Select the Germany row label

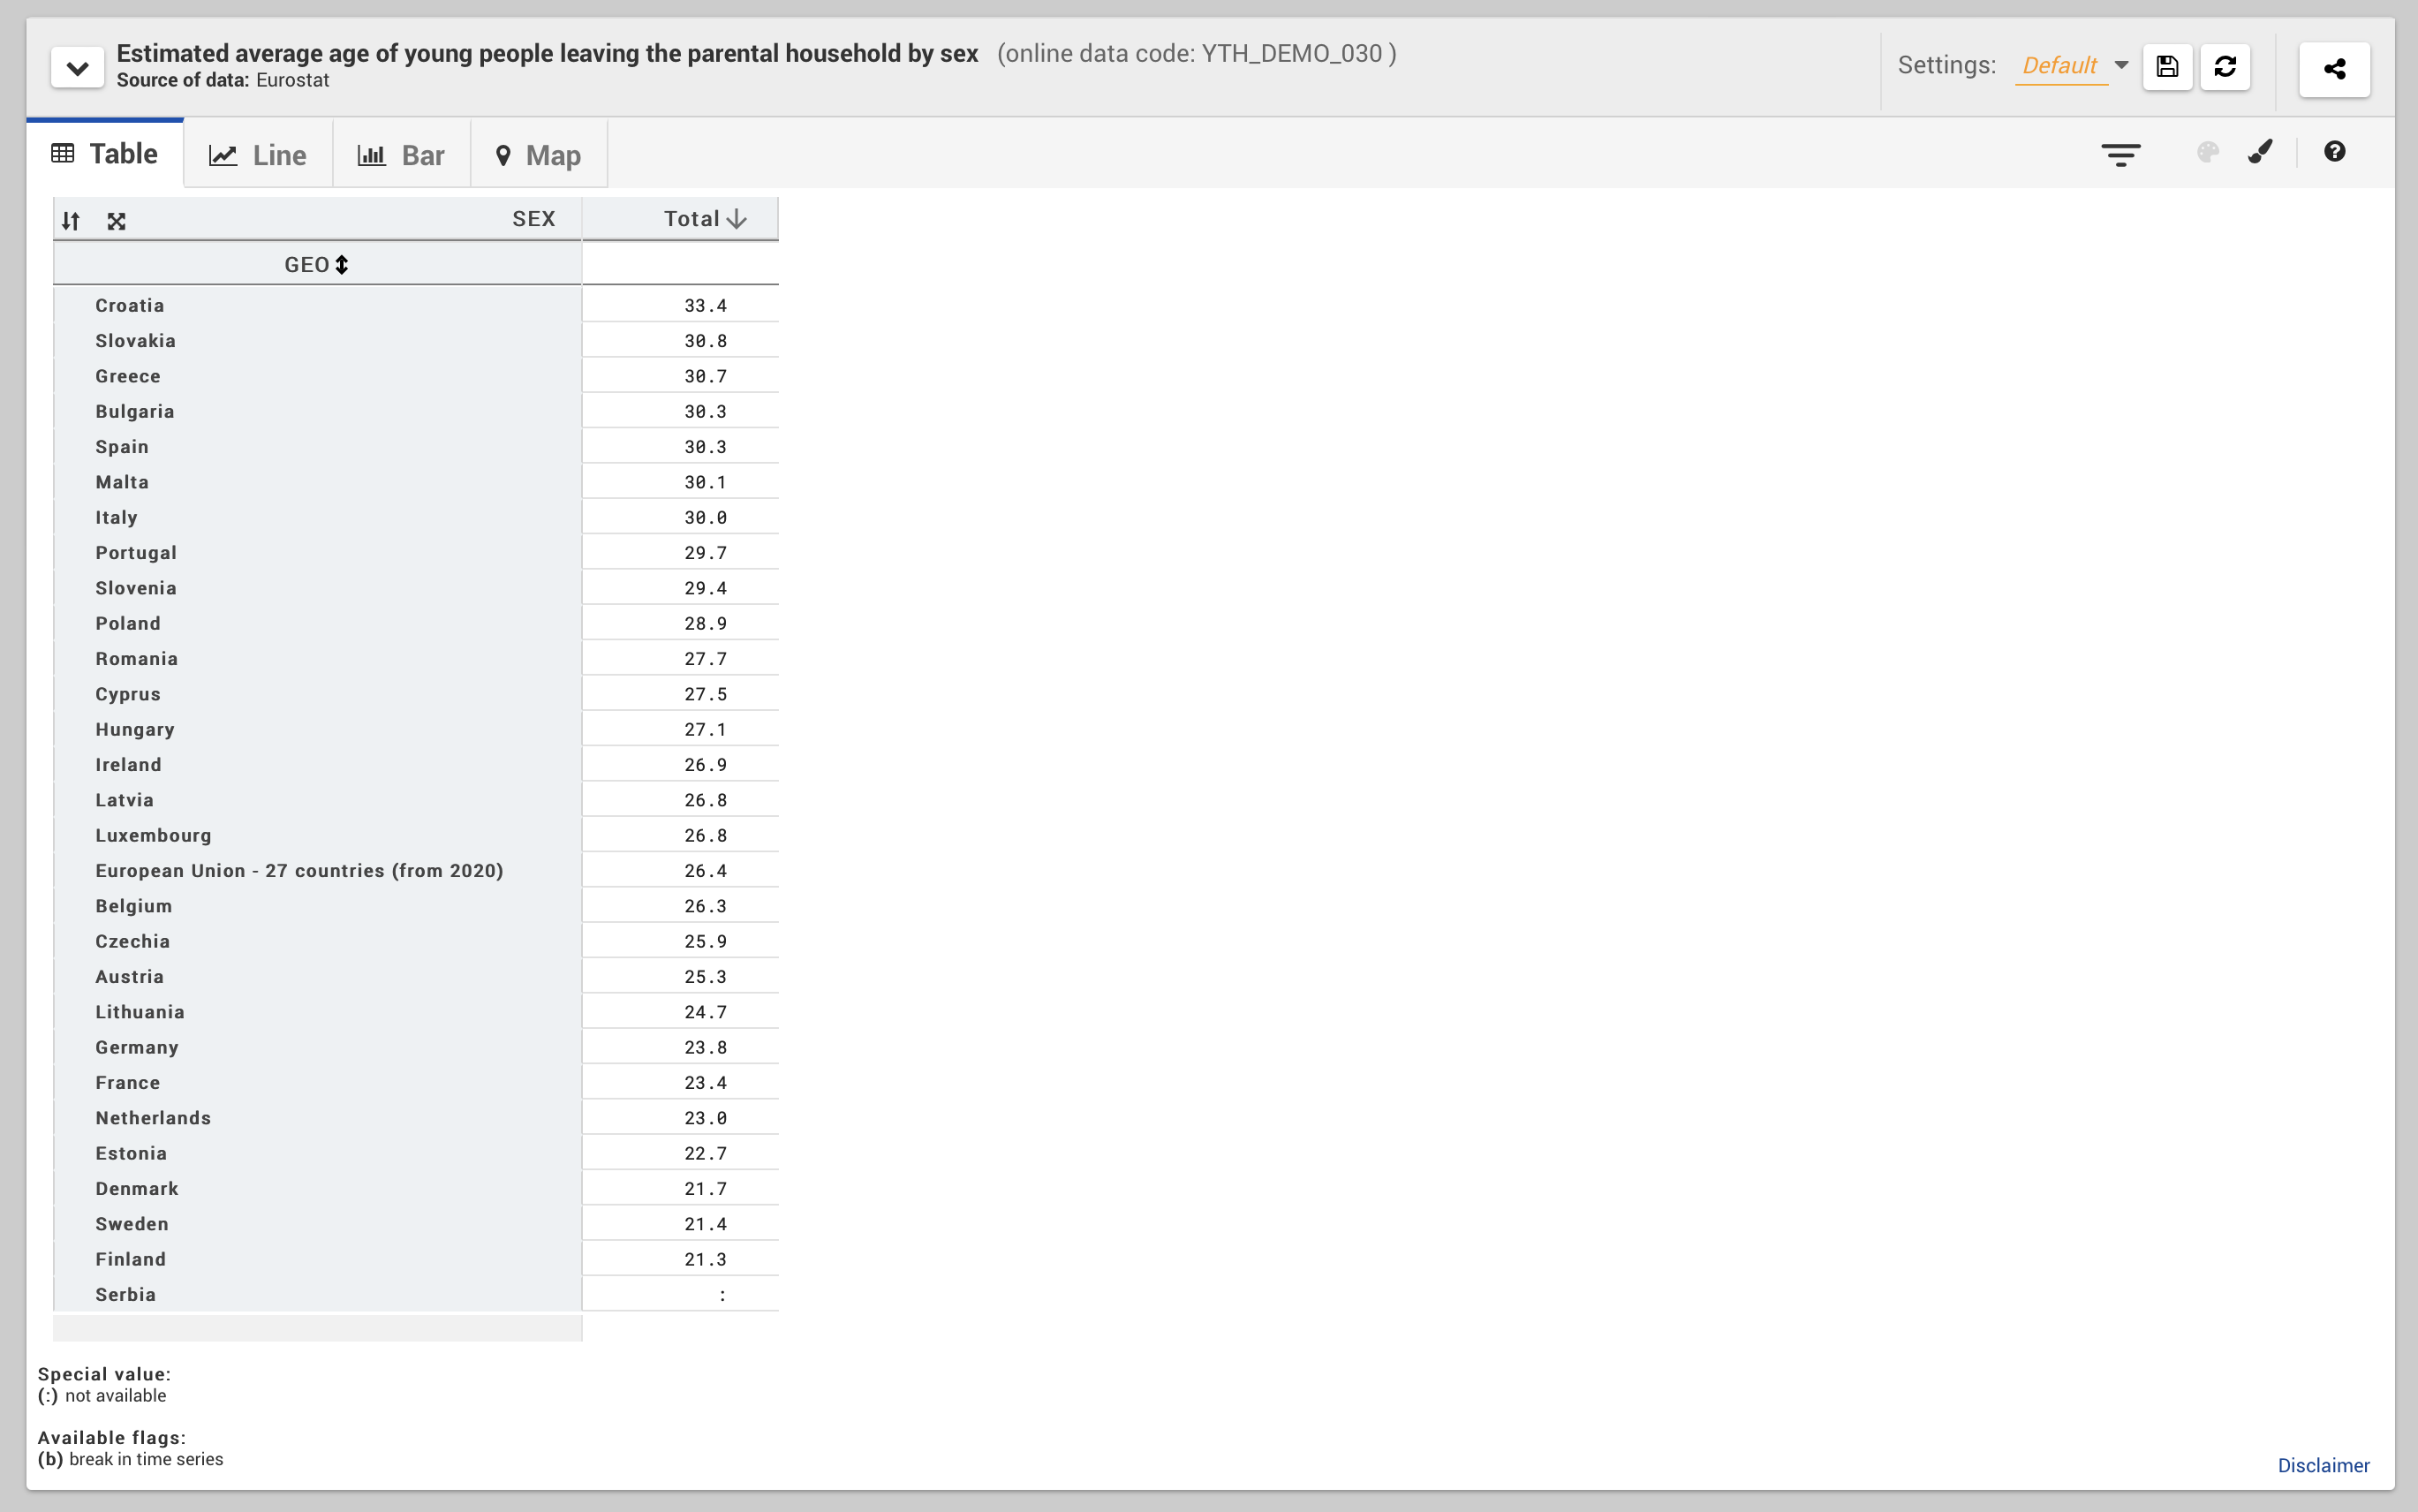(x=137, y=1047)
